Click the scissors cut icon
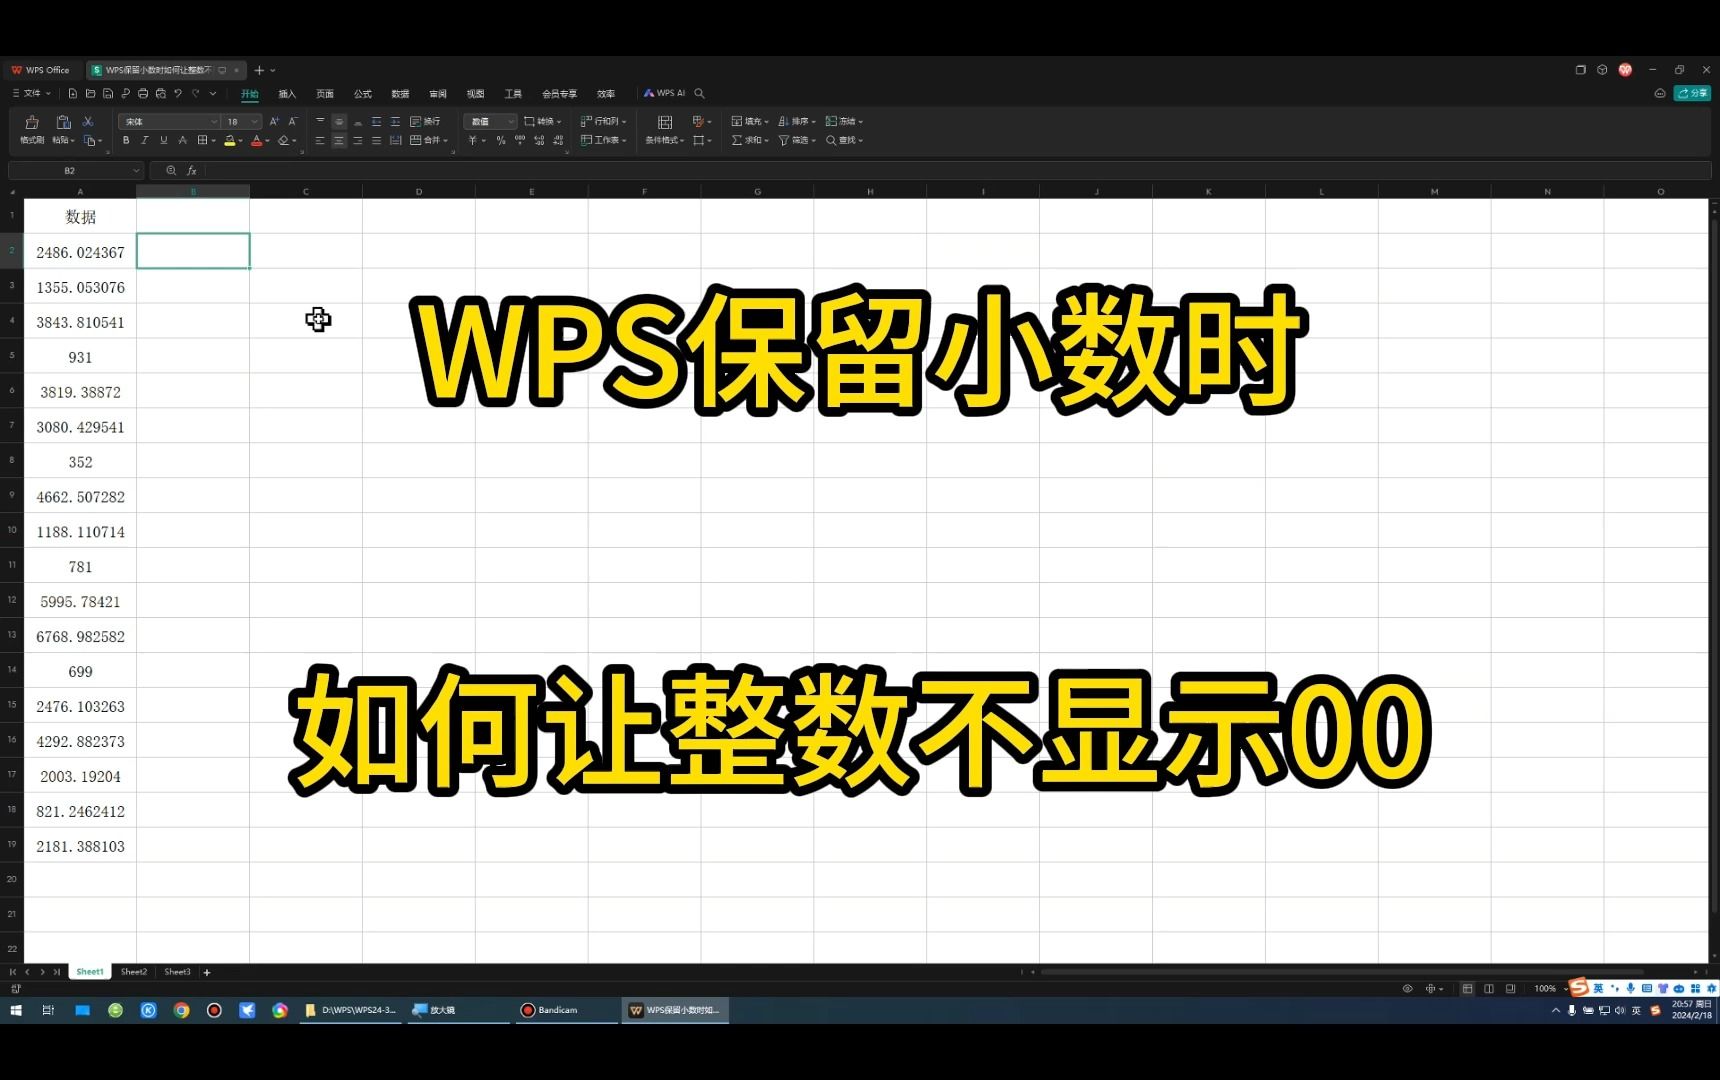 coord(89,120)
